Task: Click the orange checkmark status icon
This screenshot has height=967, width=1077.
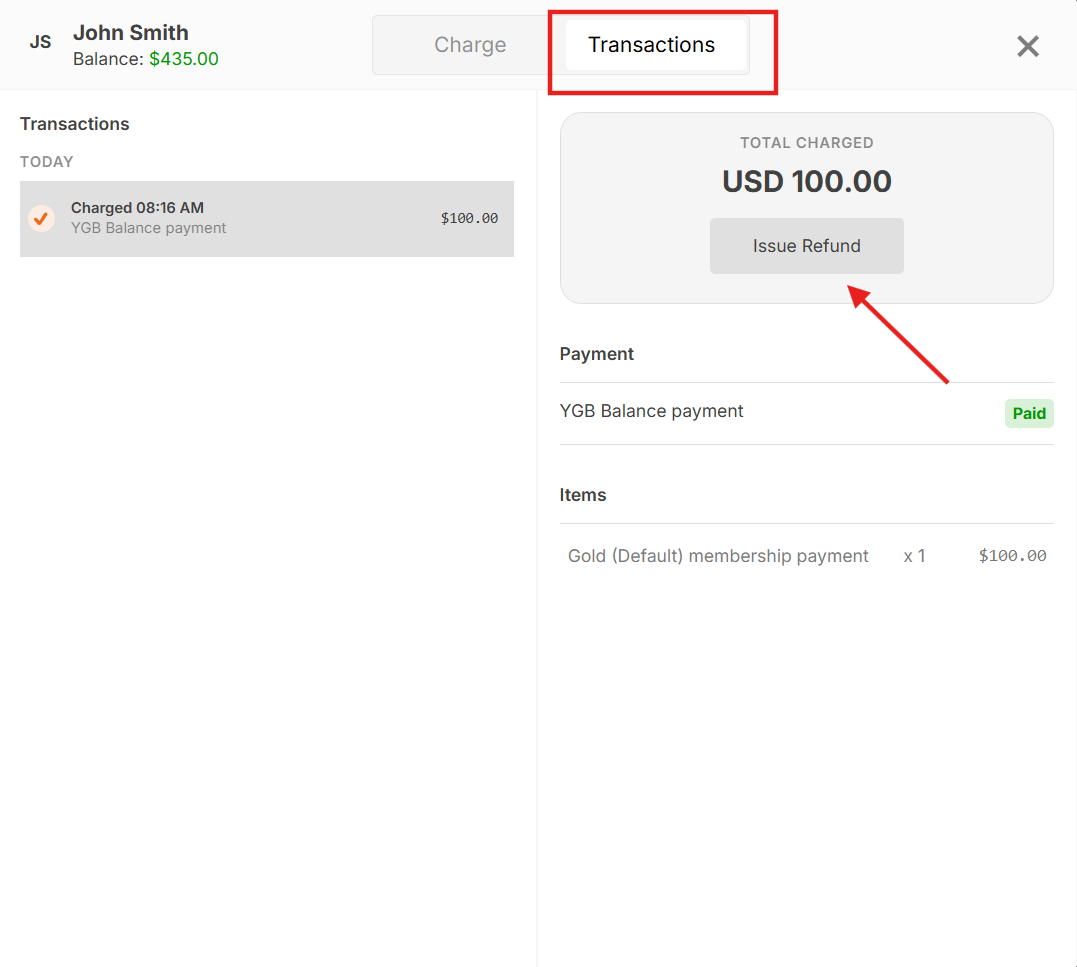Action: point(41,218)
